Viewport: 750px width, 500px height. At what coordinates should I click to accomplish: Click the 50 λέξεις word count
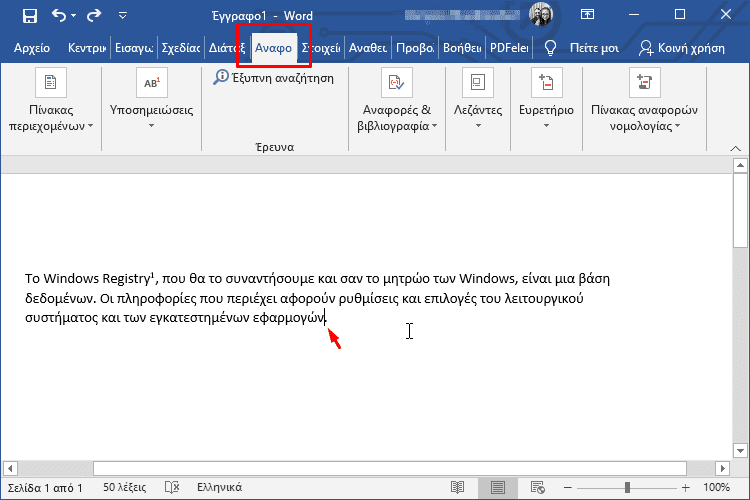pos(124,488)
